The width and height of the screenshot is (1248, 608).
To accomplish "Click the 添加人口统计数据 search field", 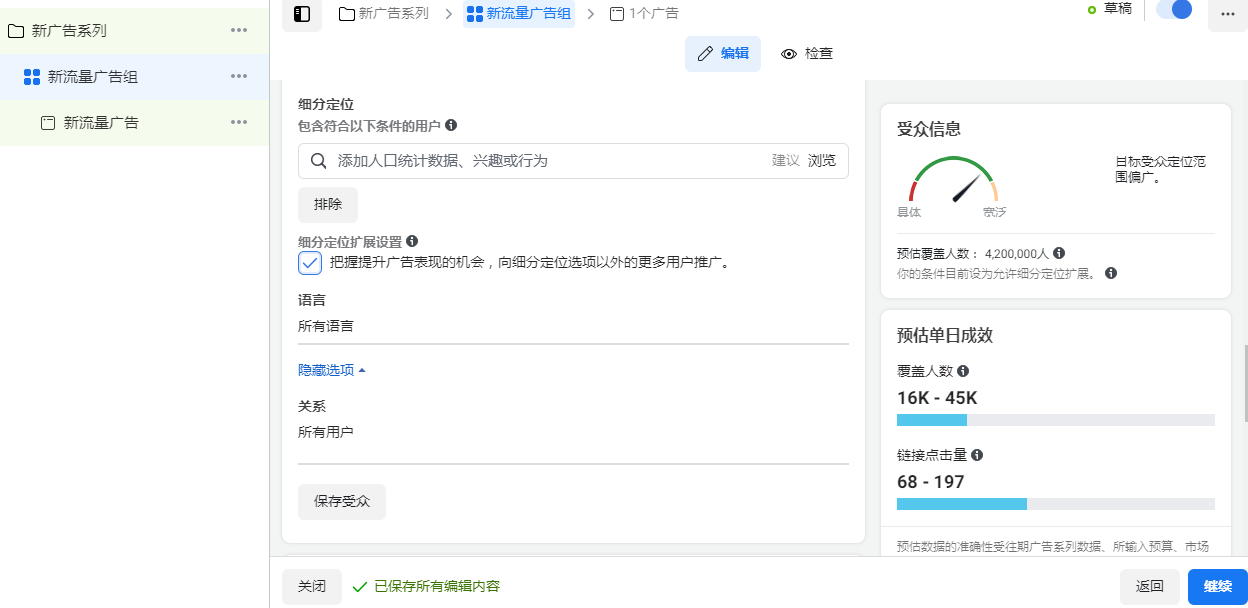I will 550,161.
